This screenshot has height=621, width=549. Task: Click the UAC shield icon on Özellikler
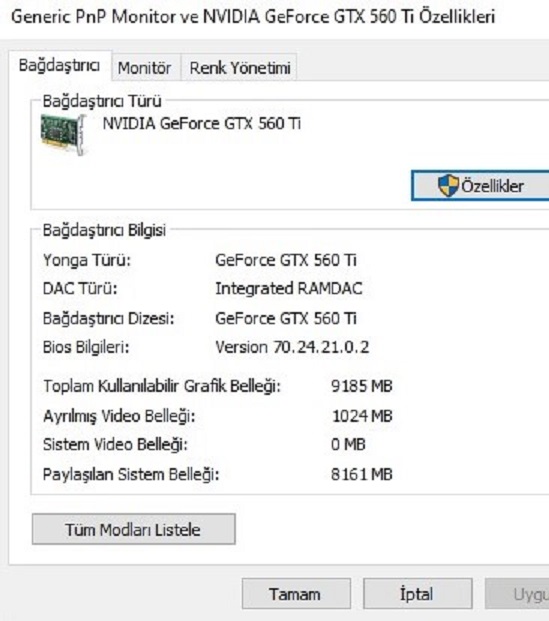point(448,185)
